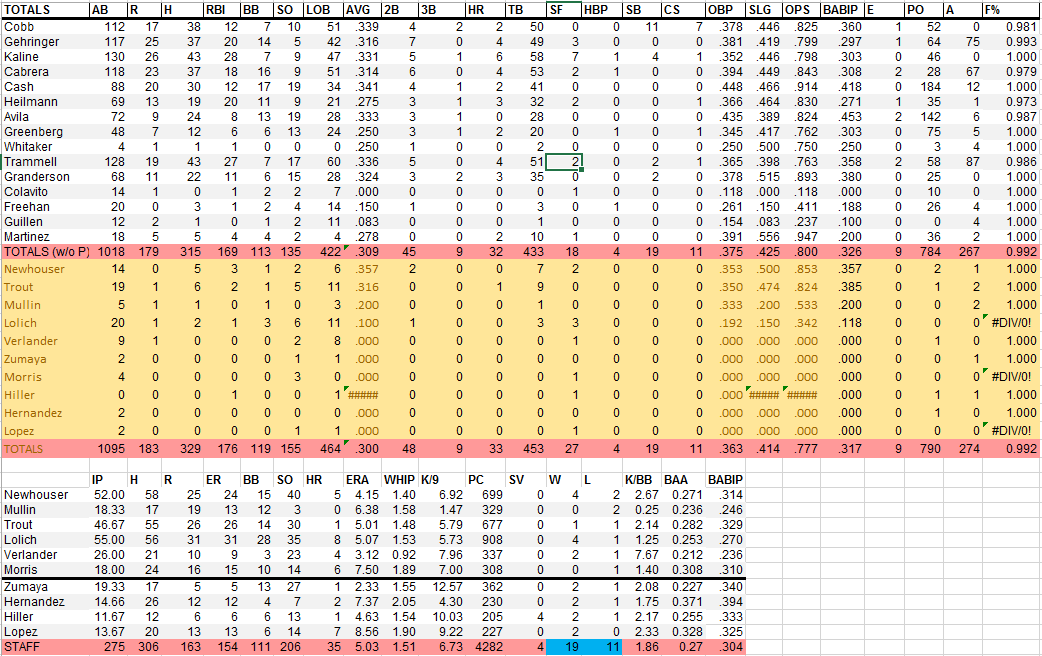Click Trout's 46.67 innings pitched
This screenshot has height=656, width=1042.
108,525
